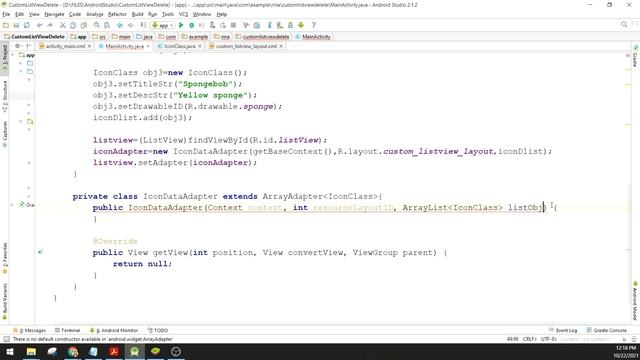Click the Windows Start button
This screenshot has height=360, width=640.
click(x=10, y=351)
